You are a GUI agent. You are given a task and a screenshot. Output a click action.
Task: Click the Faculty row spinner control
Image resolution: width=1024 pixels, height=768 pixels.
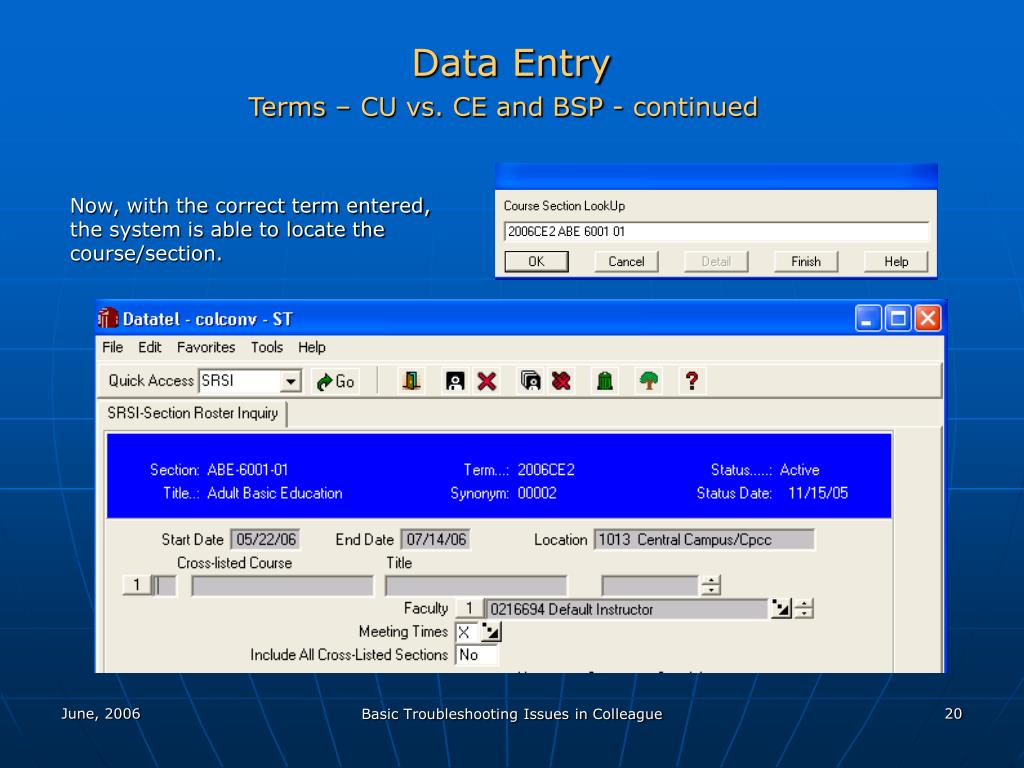pyautogui.click(x=804, y=609)
